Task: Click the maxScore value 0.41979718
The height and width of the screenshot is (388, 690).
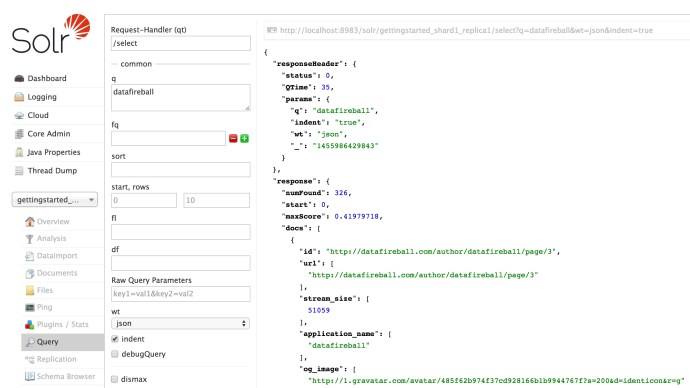Action: click(x=356, y=216)
